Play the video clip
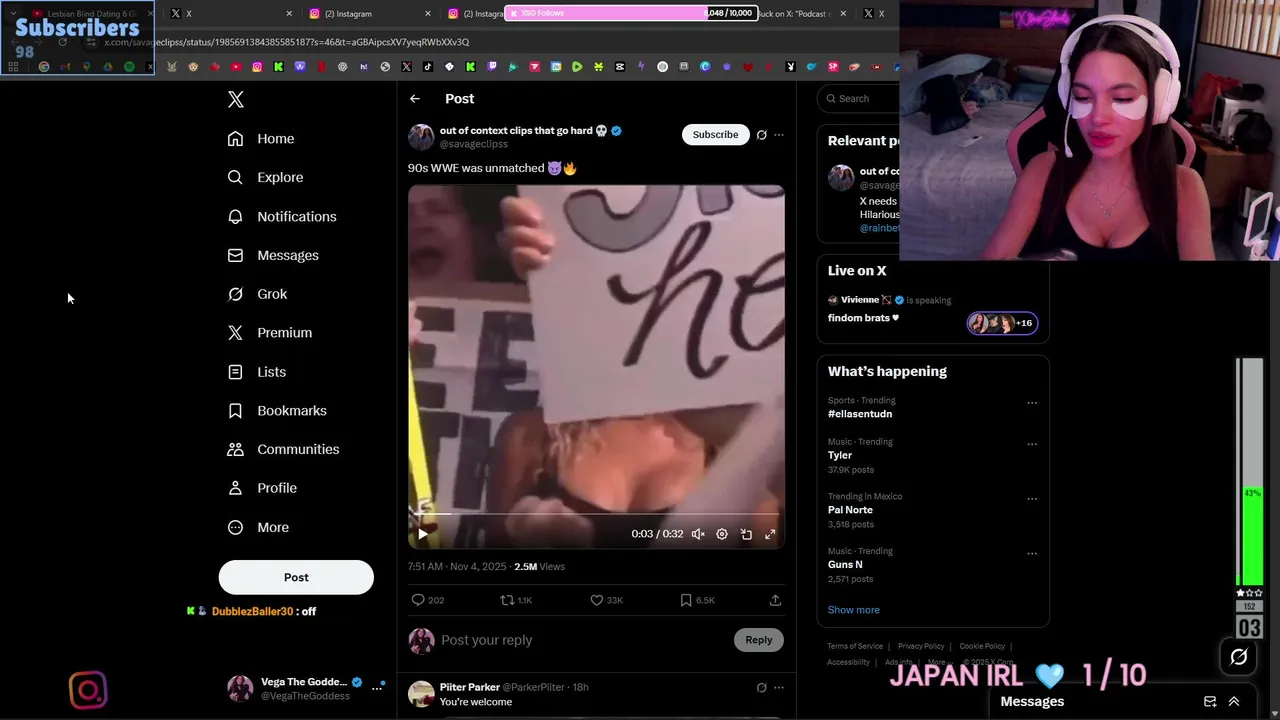This screenshot has height=720, width=1280. click(x=423, y=534)
